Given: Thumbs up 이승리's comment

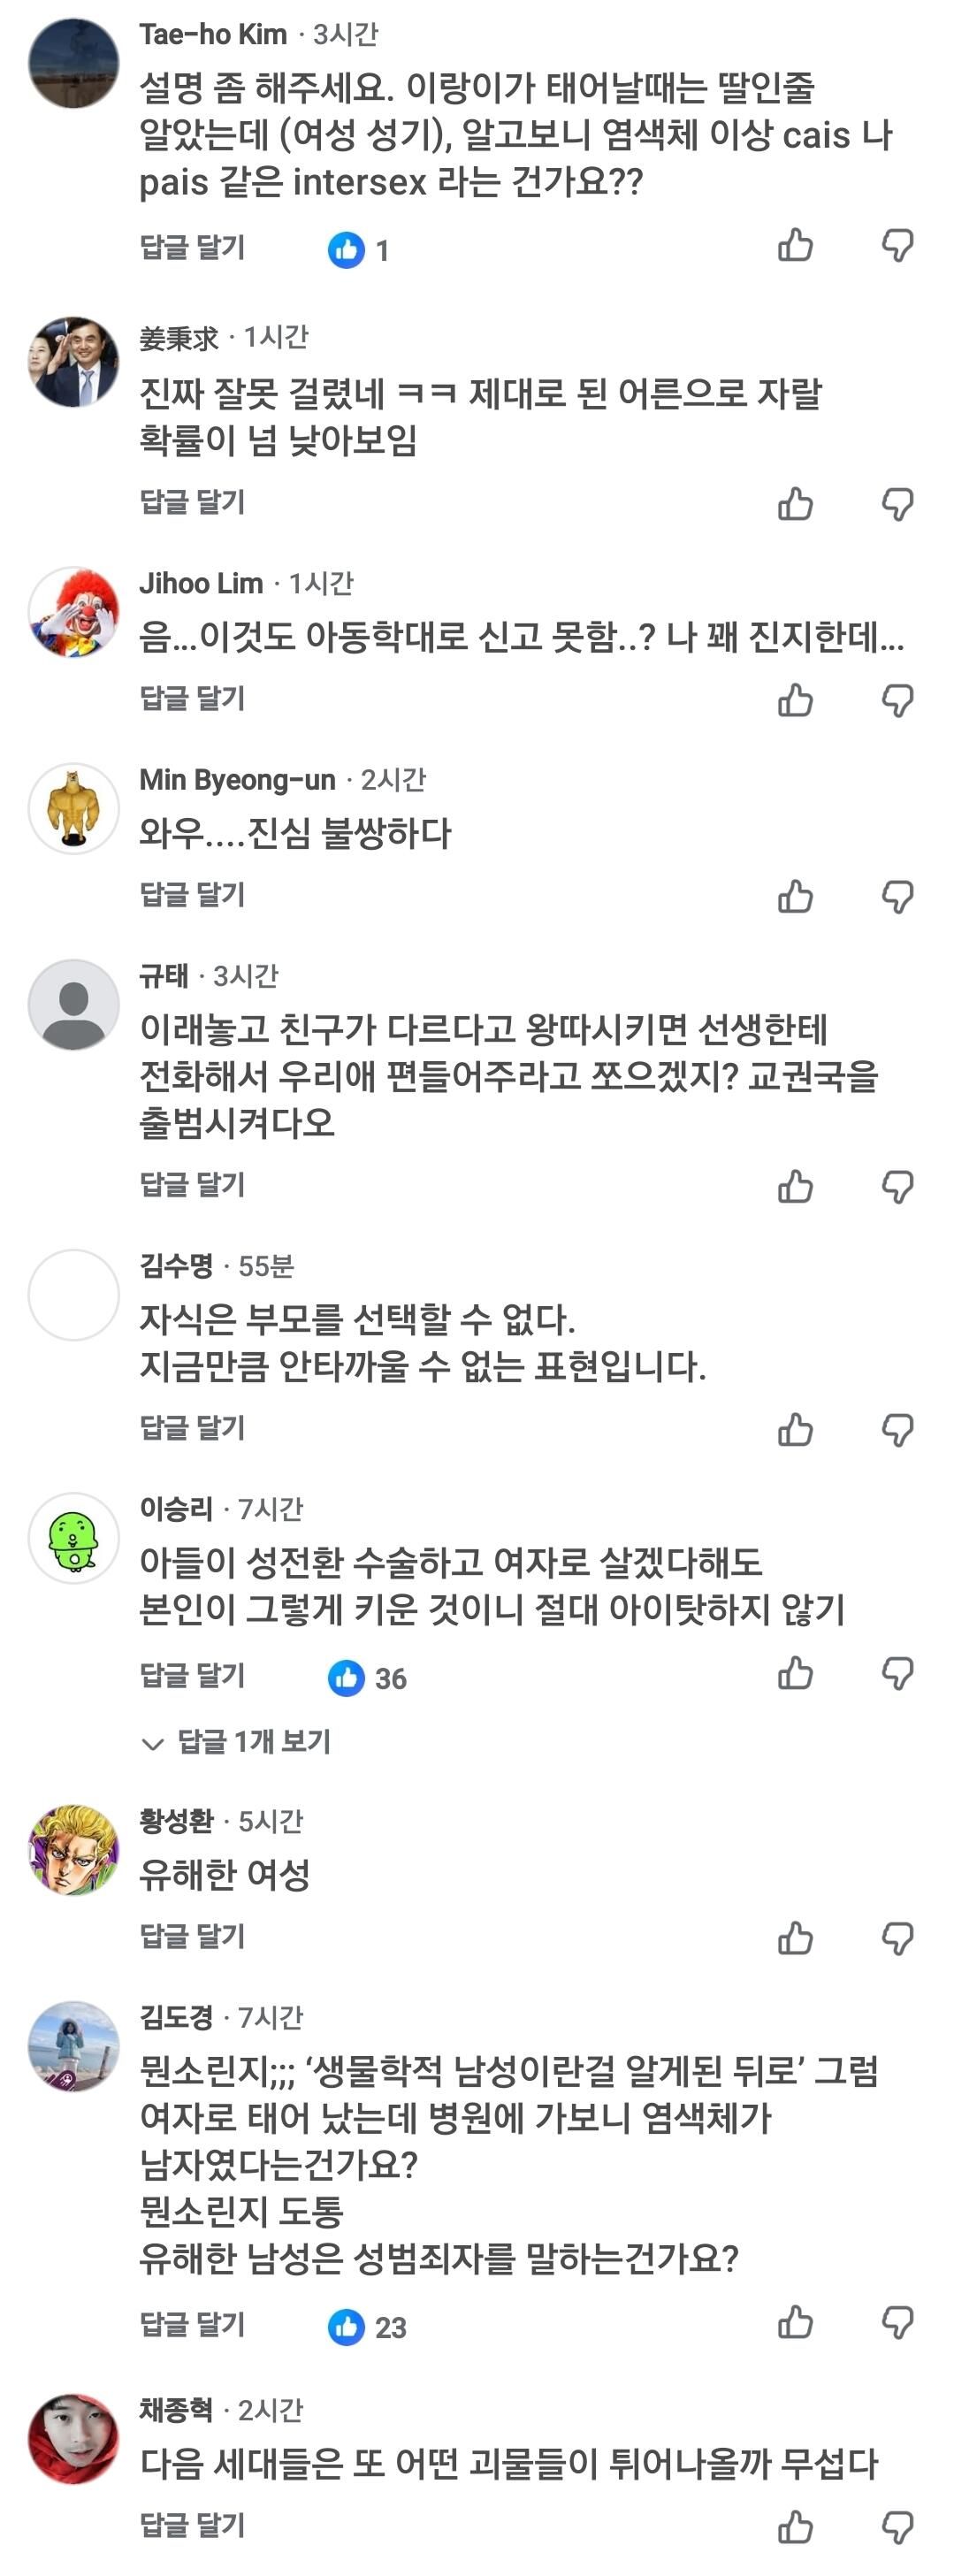Looking at the screenshot, I should tap(796, 1673).
